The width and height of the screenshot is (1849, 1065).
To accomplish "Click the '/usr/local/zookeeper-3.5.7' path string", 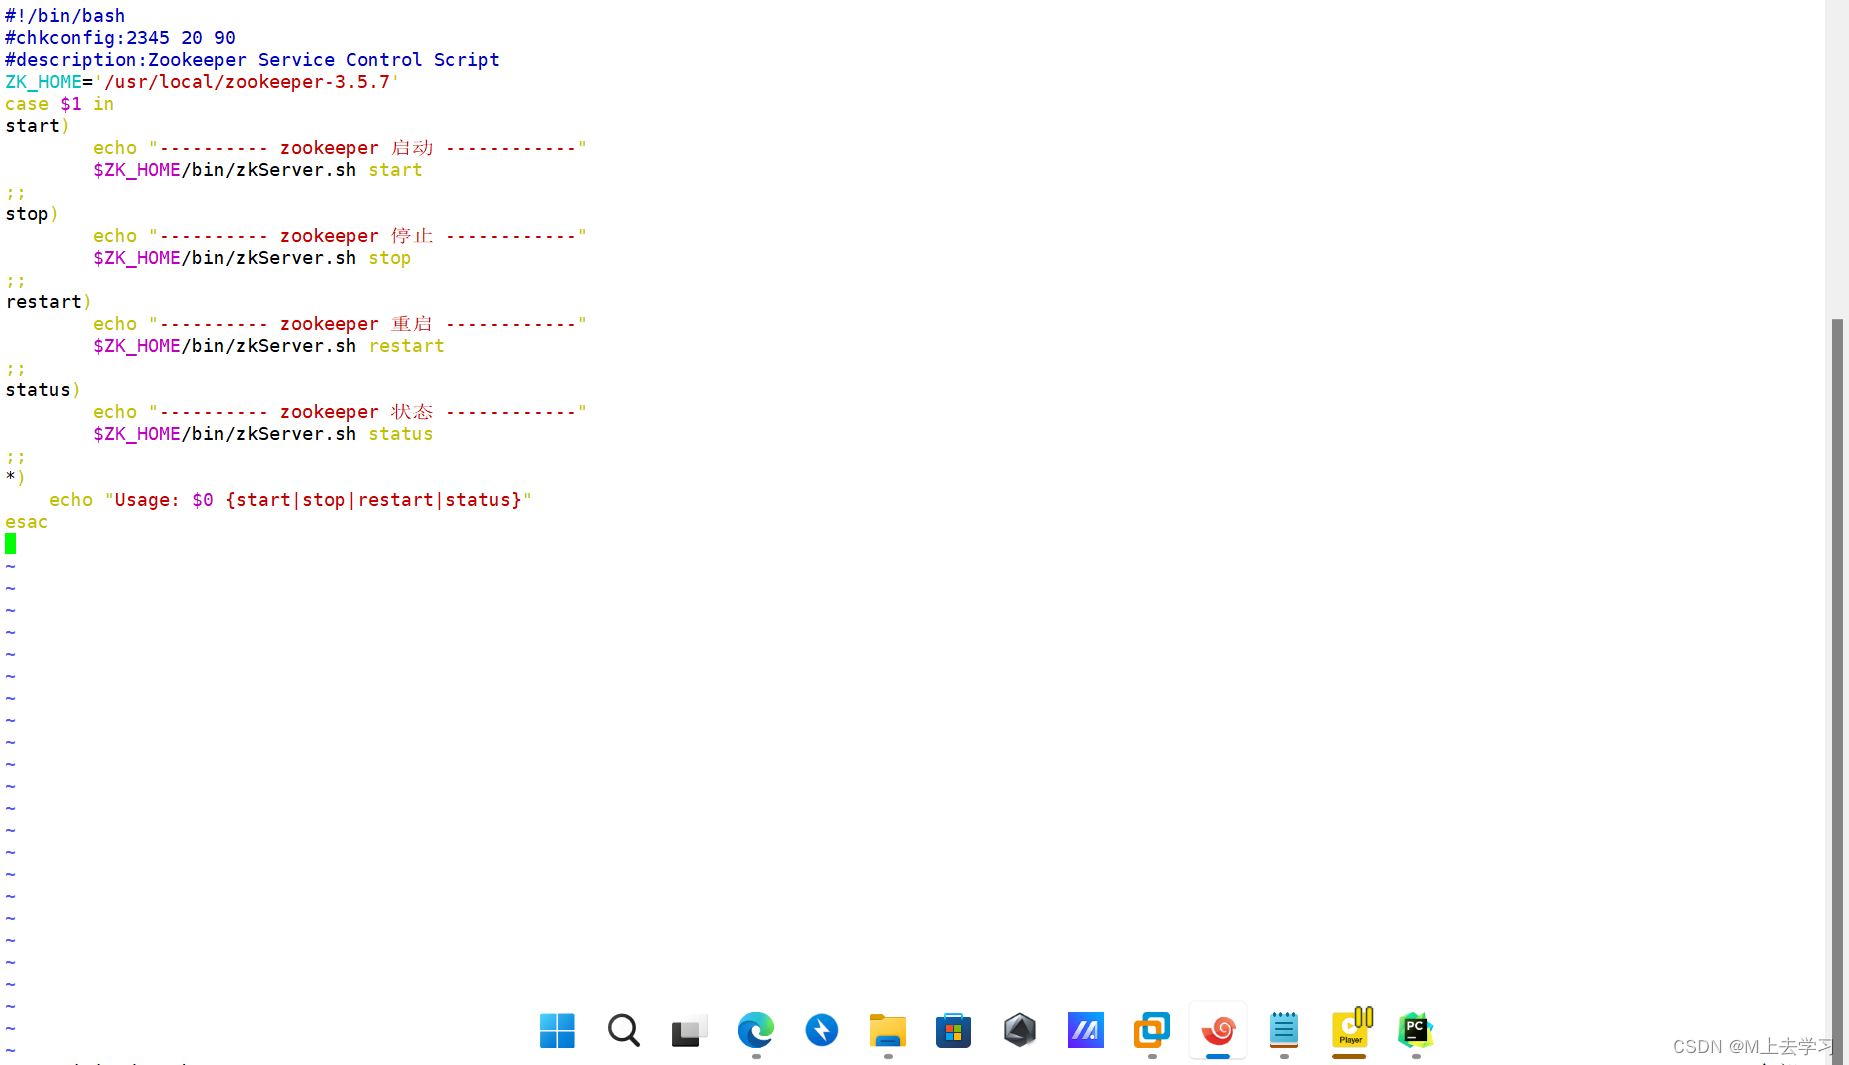I will pos(247,82).
